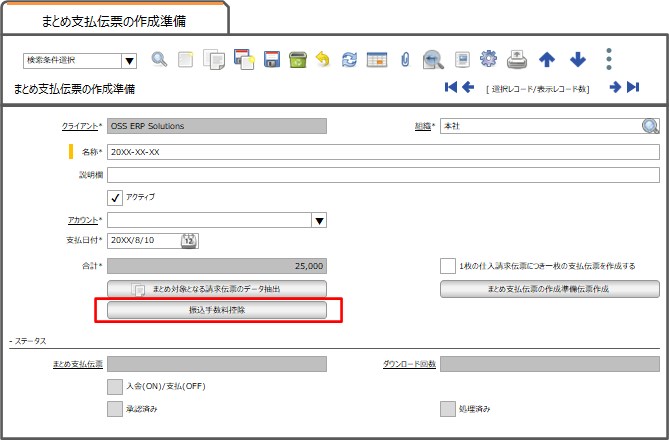Jump to last record navigation arrow
Image resolution: width=669 pixels, height=440 pixels.
pyautogui.click(x=633, y=87)
